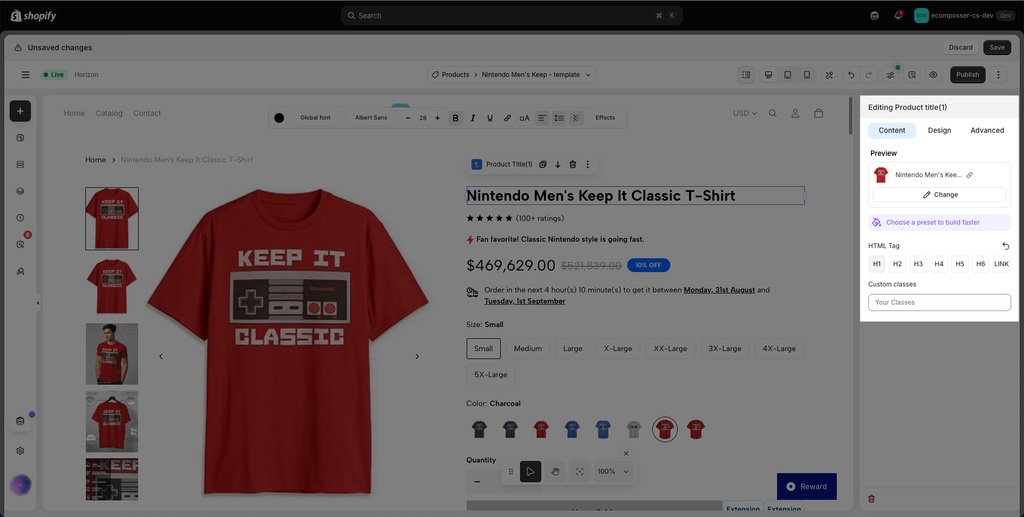
Task: Toggle the layout outline view icon
Action: 746,75
